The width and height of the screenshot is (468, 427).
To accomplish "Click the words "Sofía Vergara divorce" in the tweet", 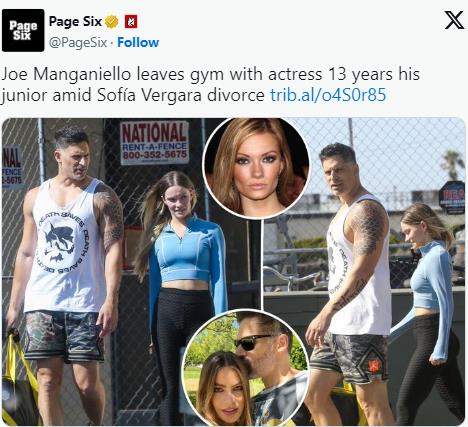I will pyautogui.click(x=181, y=95).
